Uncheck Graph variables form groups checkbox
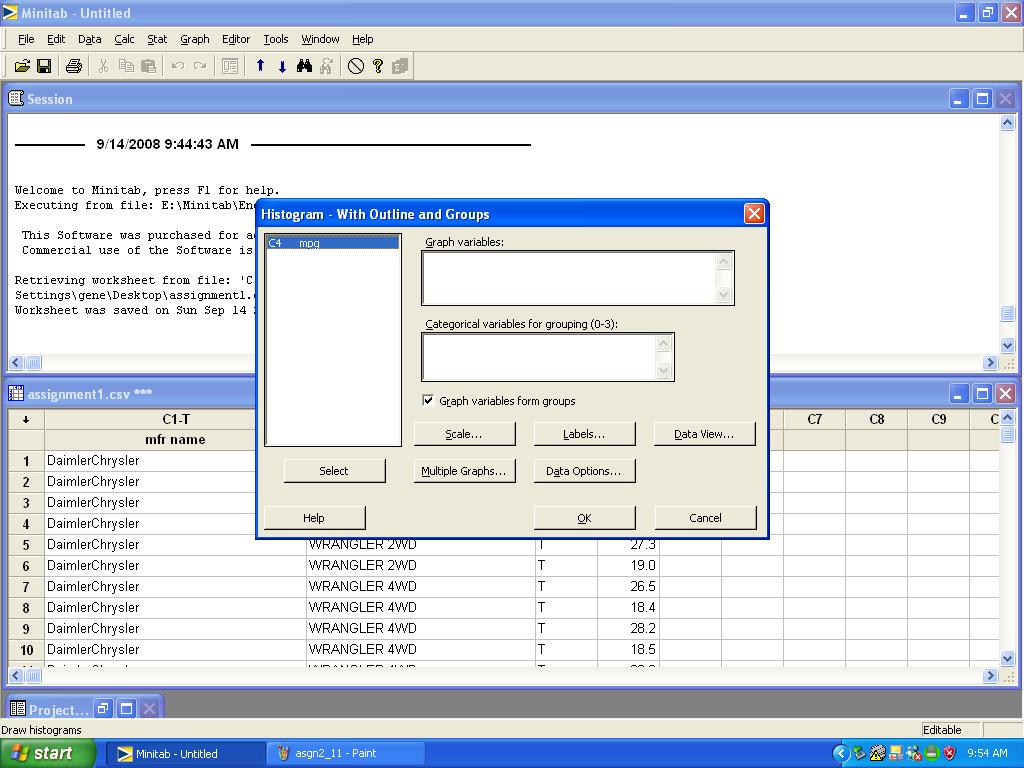1024x768 pixels. (x=428, y=401)
